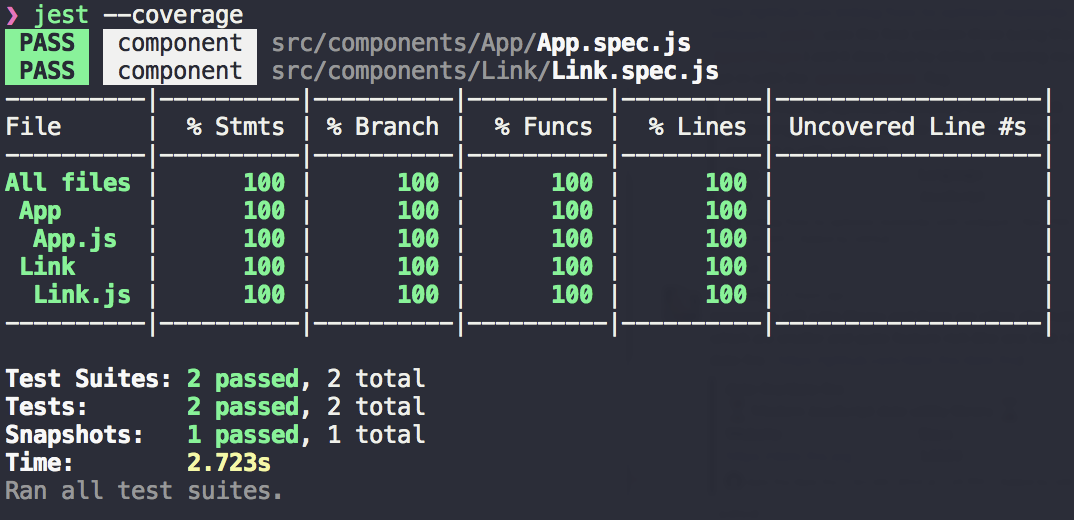The width and height of the screenshot is (1074, 520).
Task: Click % Funcs value for Link.js
Action: point(573,295)
